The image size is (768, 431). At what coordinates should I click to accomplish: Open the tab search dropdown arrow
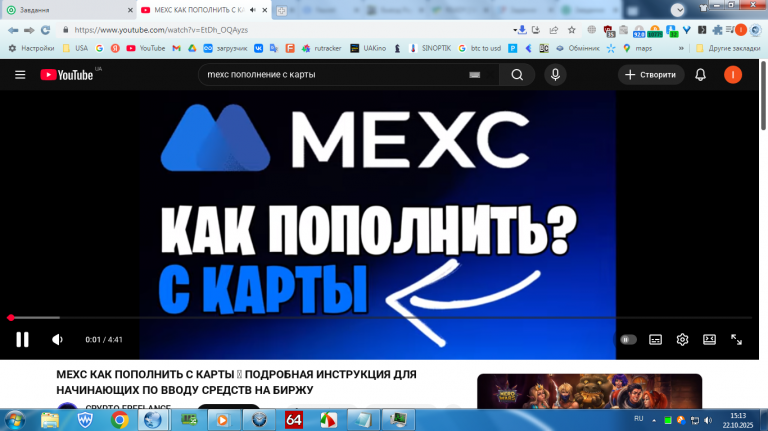(x=677, y=9)
